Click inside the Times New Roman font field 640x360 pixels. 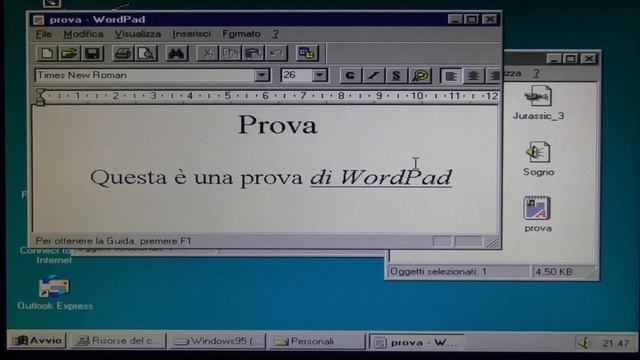tap(145, 75)
